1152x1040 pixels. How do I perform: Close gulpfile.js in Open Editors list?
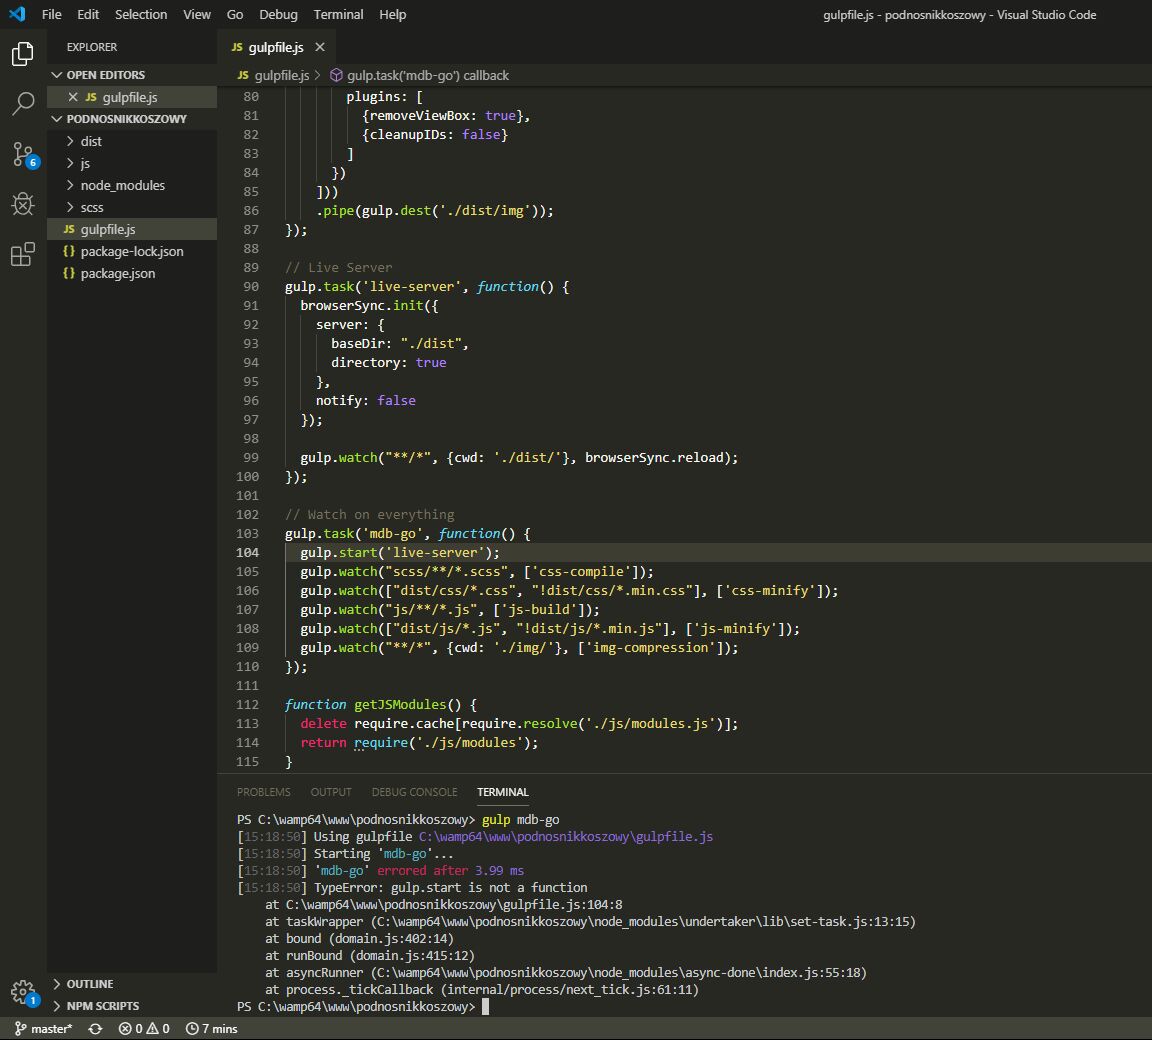point(73,97)
